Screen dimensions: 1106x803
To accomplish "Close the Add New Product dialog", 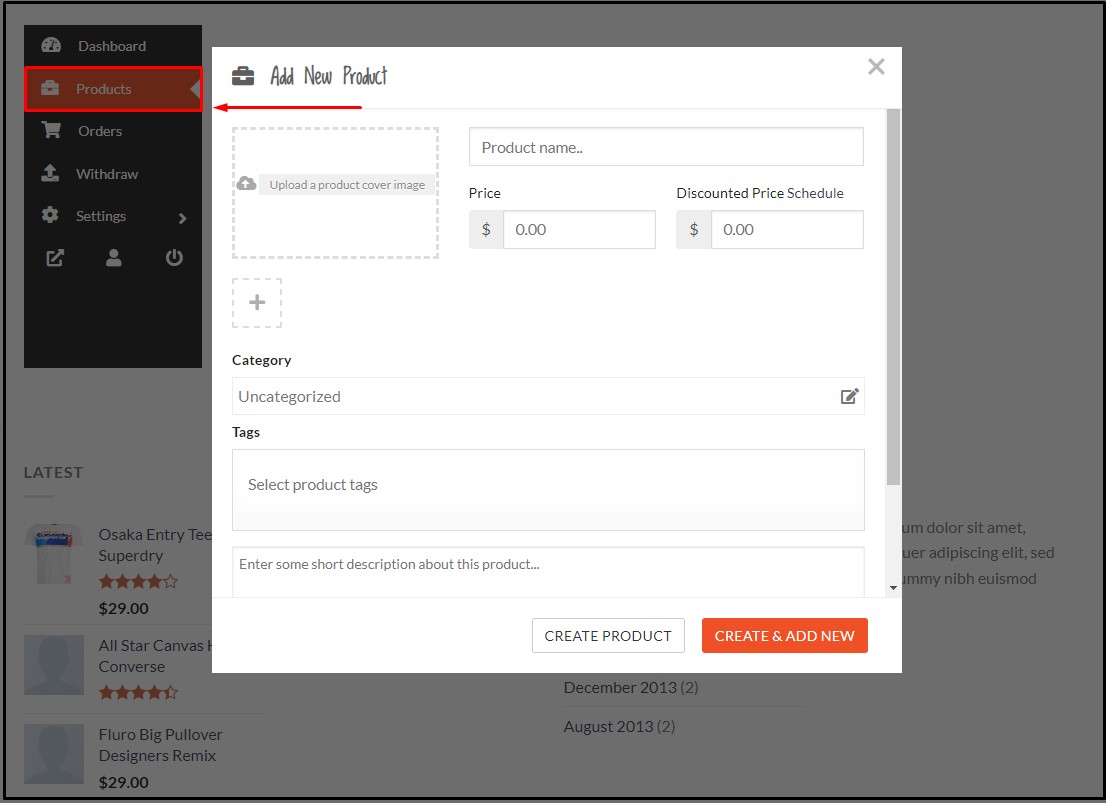I will 876,66.
